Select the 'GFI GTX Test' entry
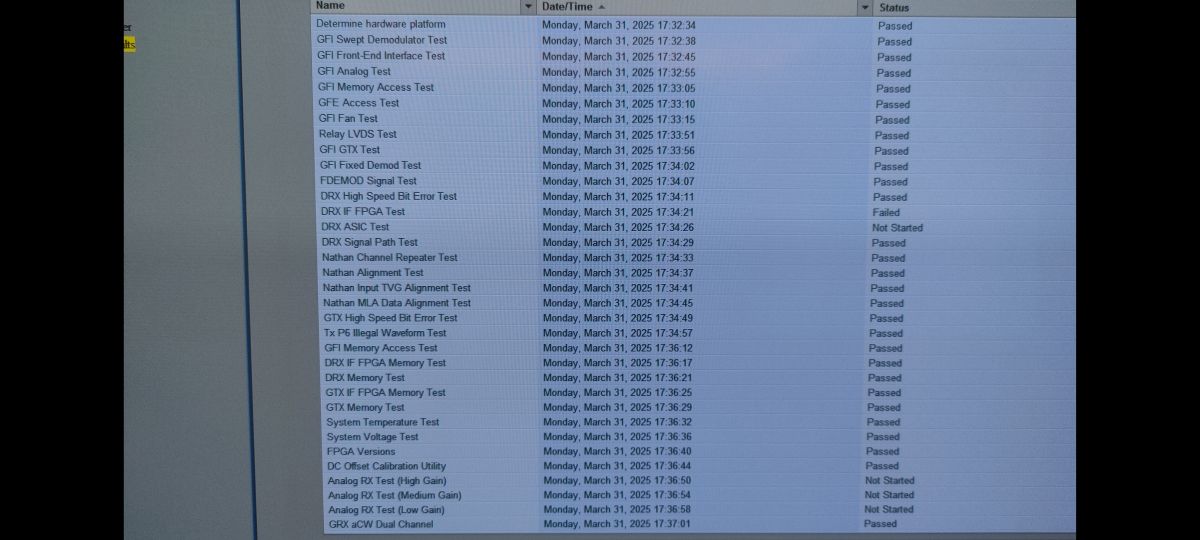Screen dimensions: 1200x540 pyautogui.click(x=350, y=150)
